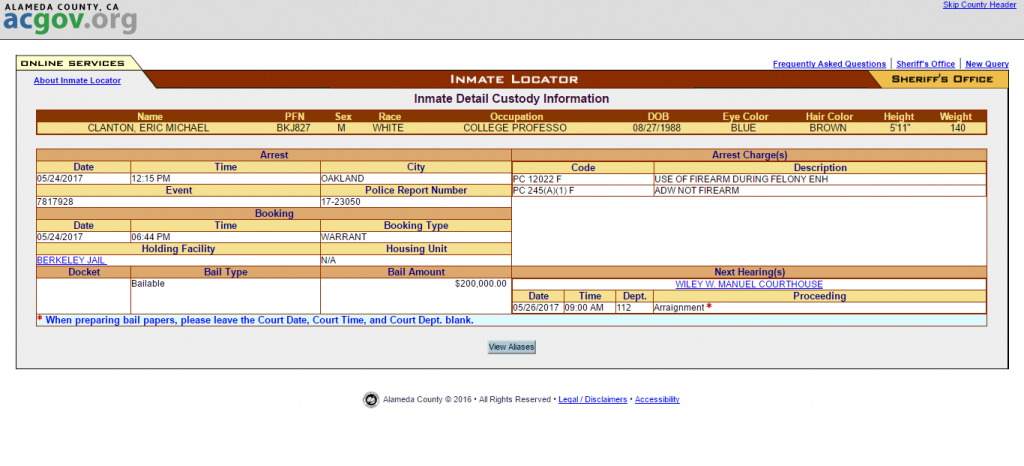1024x466 pixels.
Task: Open the About Inmate Locator link
Action: (x=77, y=80)
